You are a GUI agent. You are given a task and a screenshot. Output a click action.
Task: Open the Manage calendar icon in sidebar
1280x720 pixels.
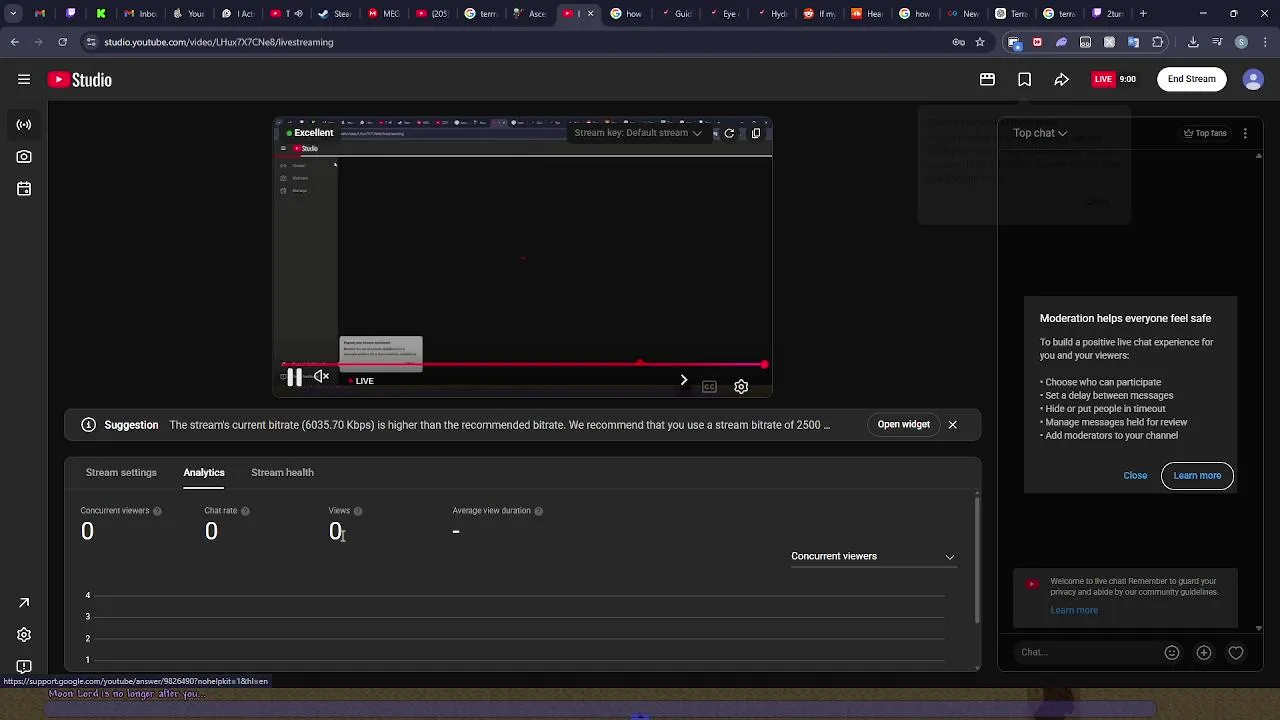[24, 189]
